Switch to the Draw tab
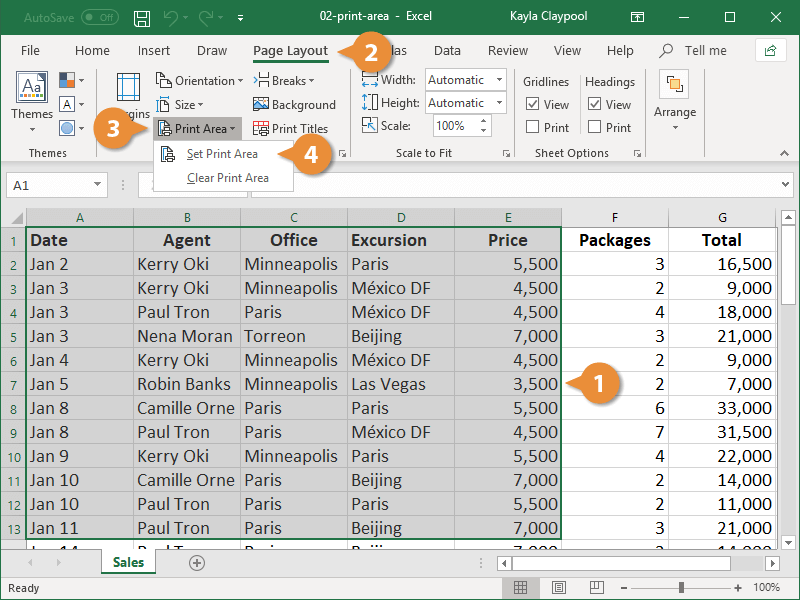The image size is (800, 600). [x=212, y=51]
